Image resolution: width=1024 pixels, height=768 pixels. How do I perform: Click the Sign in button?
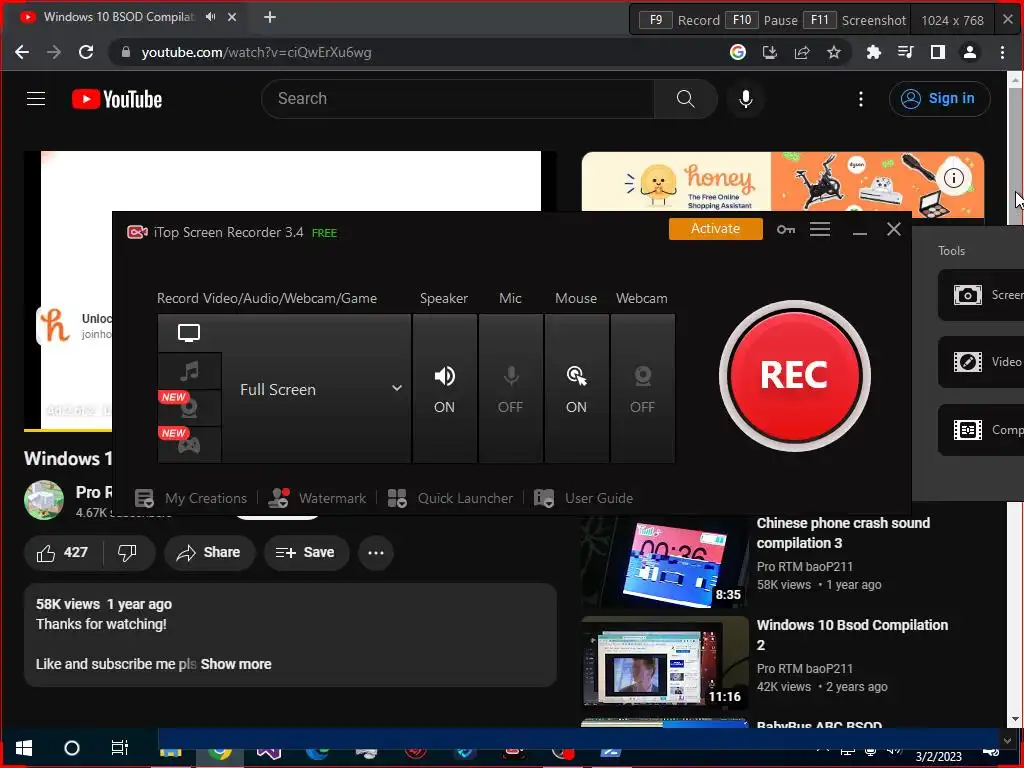(939, 99)
